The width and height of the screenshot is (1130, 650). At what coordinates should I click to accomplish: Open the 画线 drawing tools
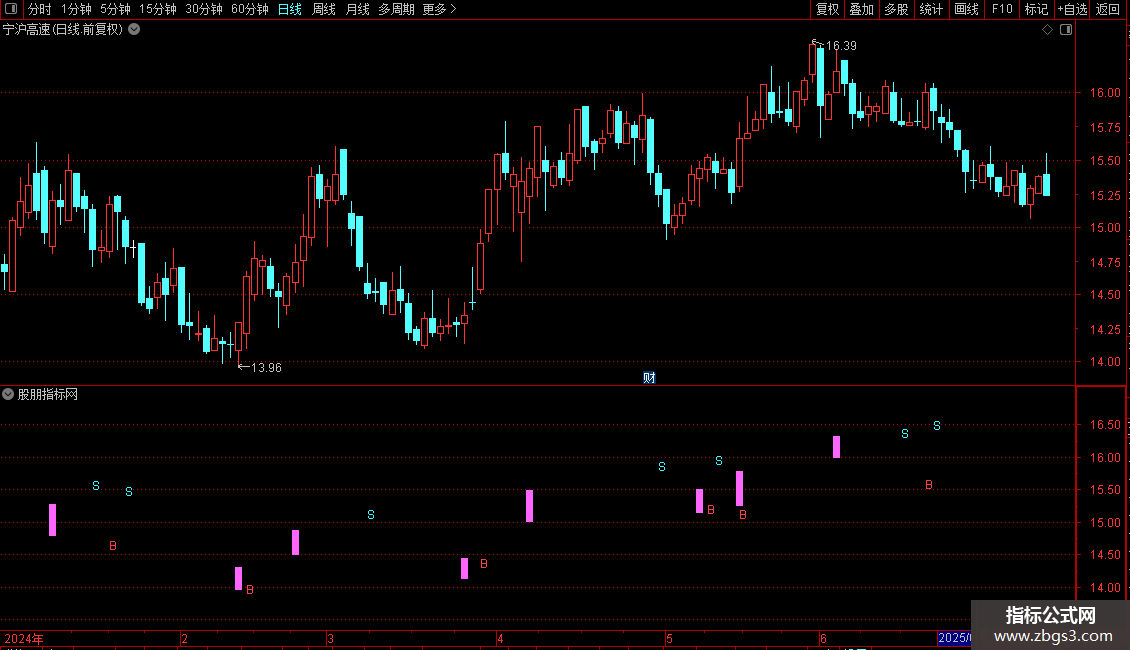[x=966, y=9]
